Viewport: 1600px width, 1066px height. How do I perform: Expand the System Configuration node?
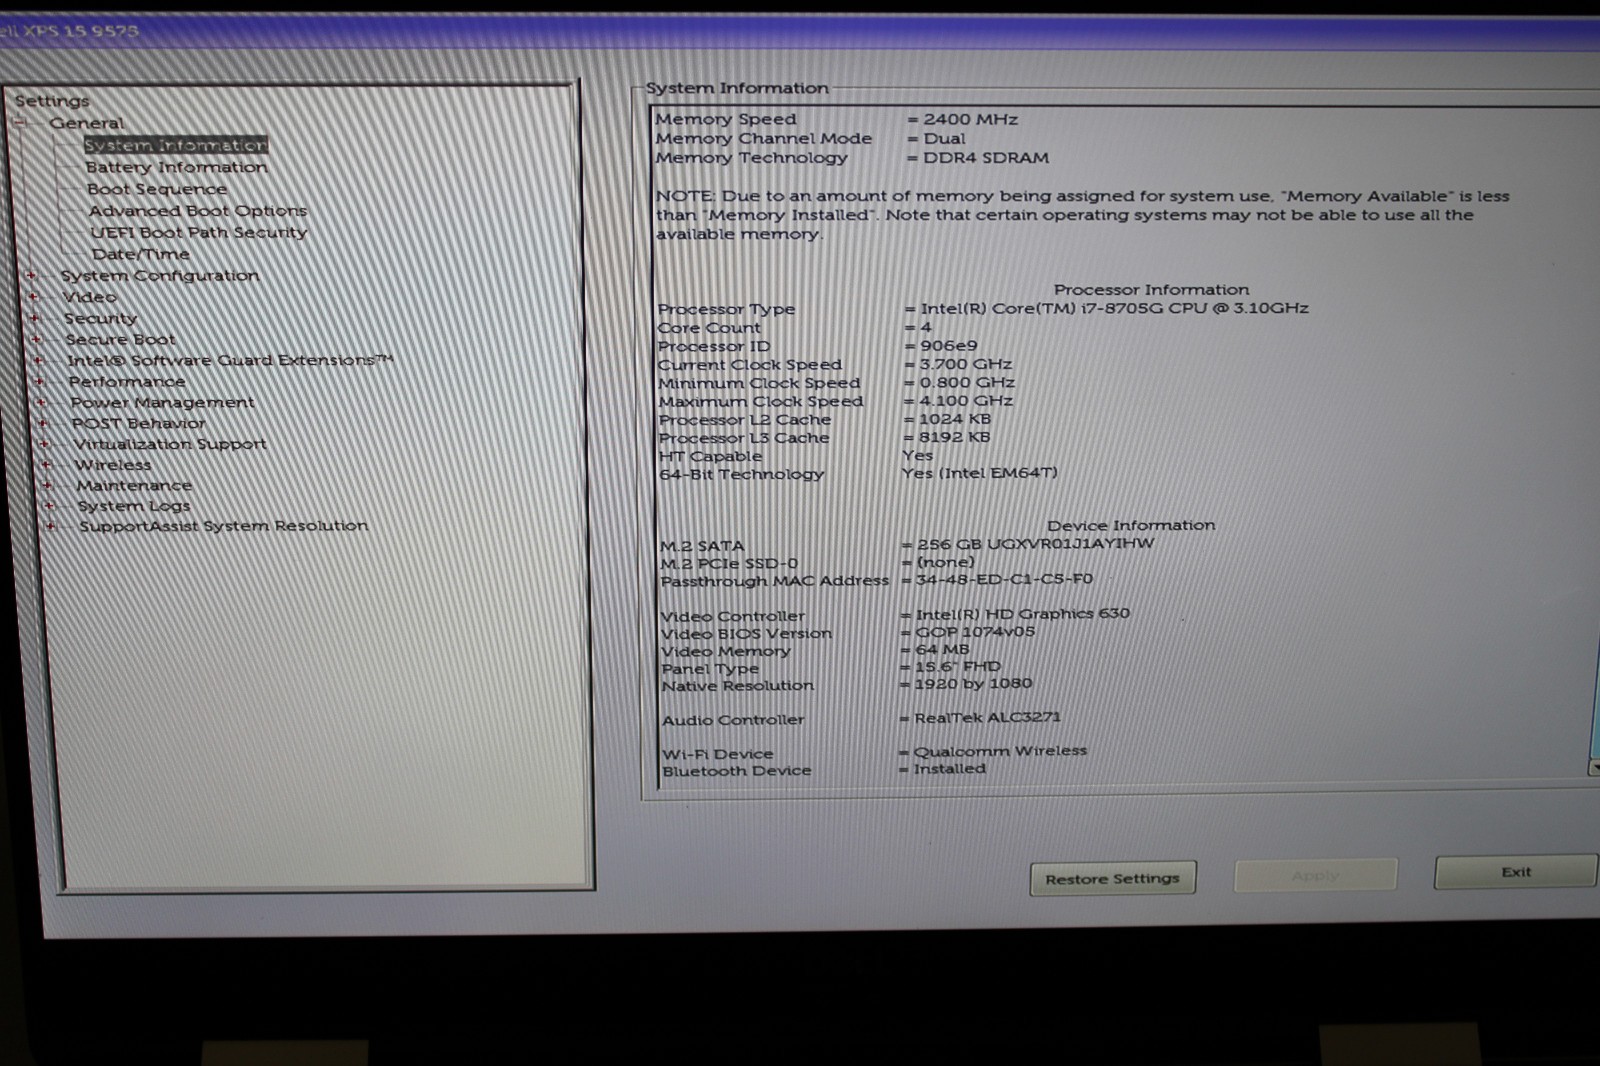tap(30, 275)
